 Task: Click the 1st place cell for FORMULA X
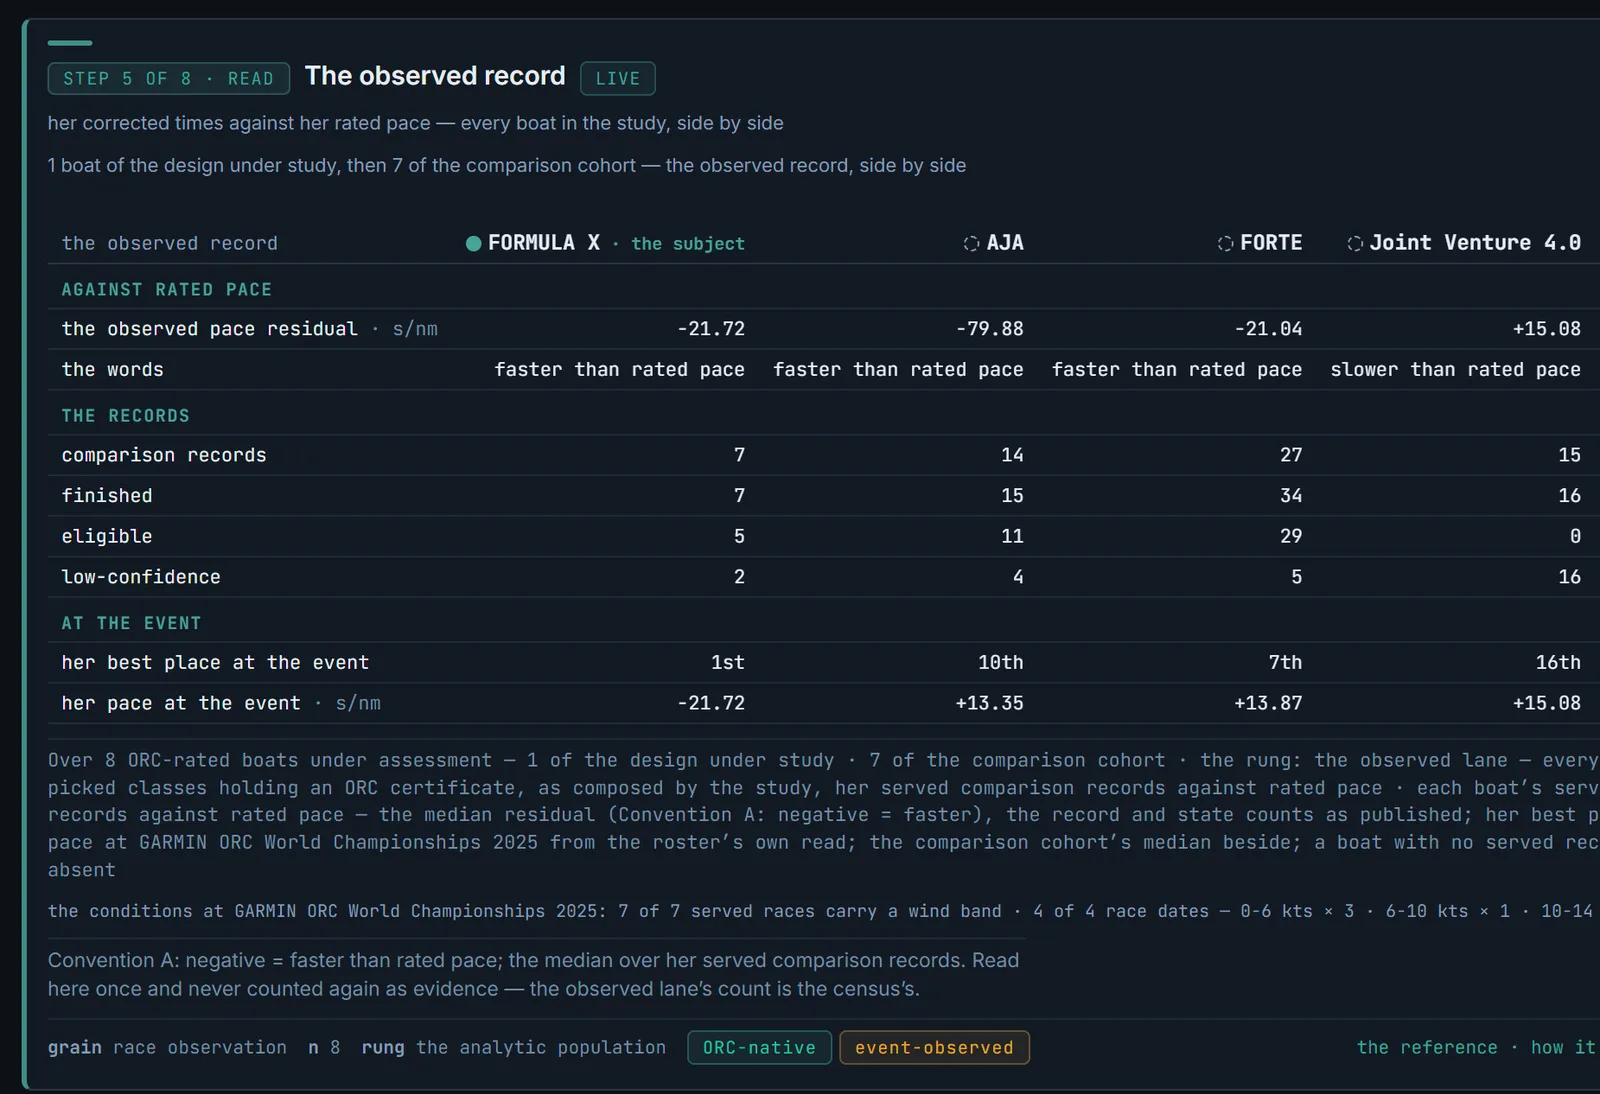tap(727, 663)
